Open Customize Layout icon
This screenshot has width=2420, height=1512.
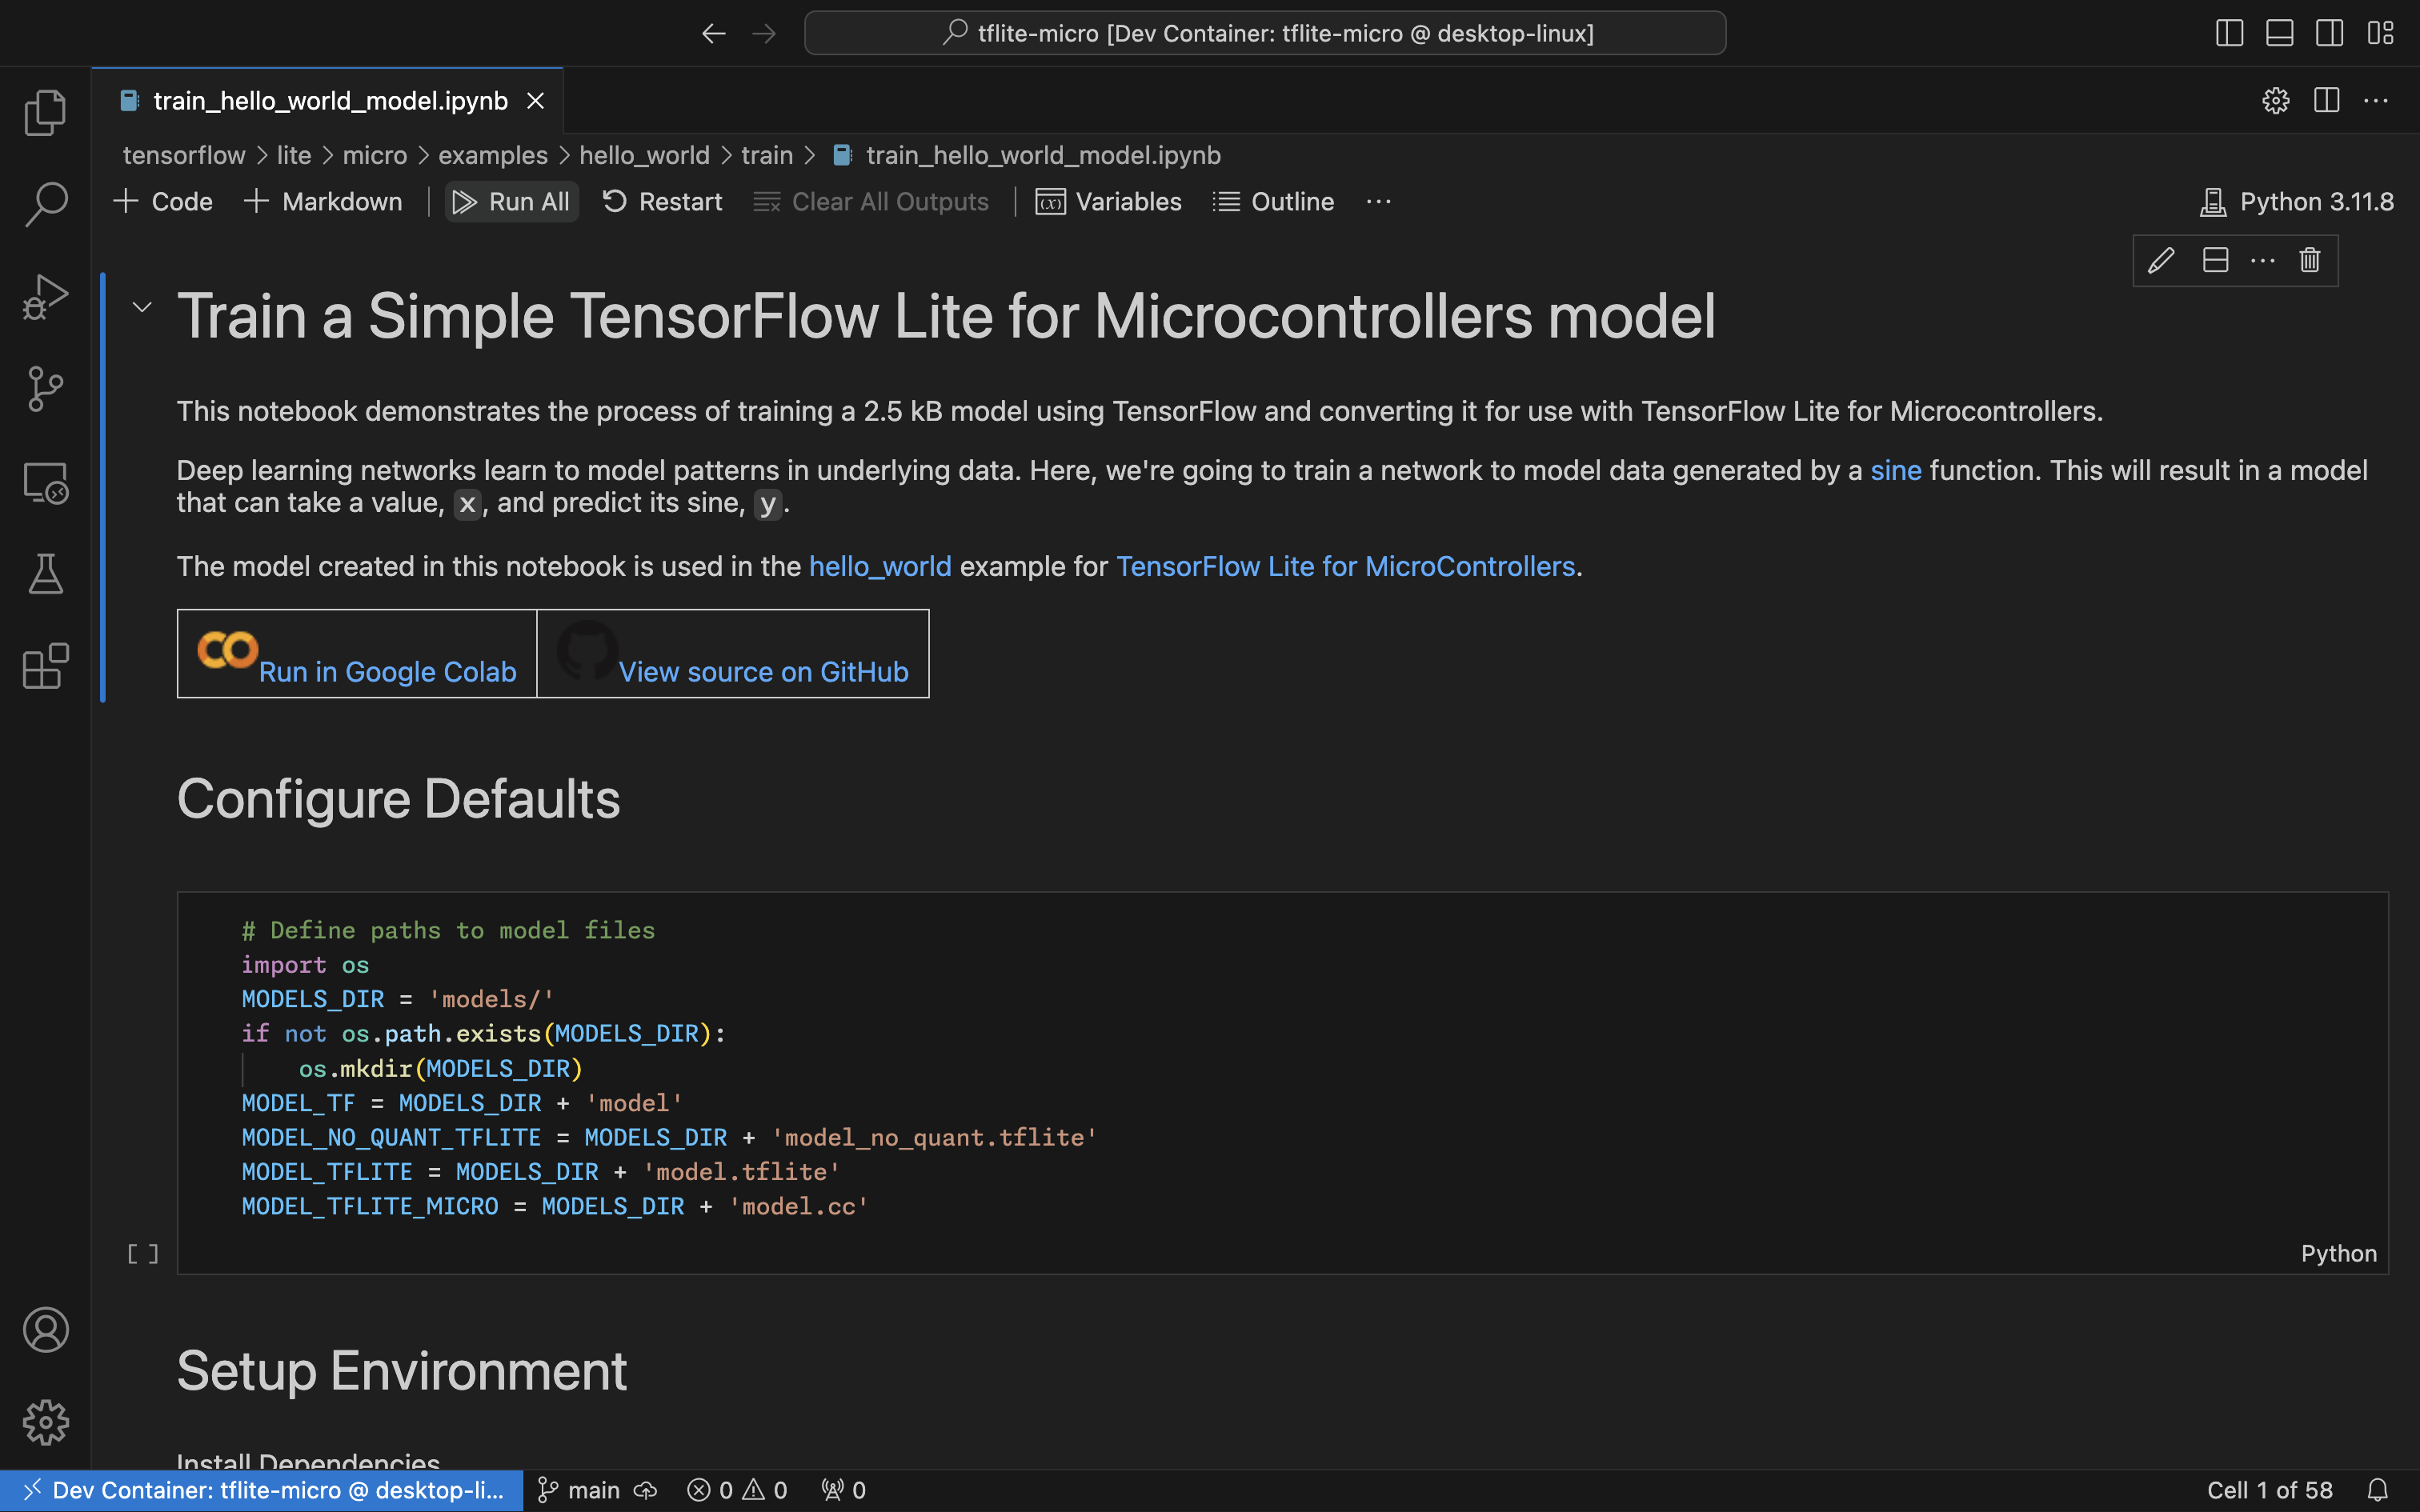(x=2380, y=33)
